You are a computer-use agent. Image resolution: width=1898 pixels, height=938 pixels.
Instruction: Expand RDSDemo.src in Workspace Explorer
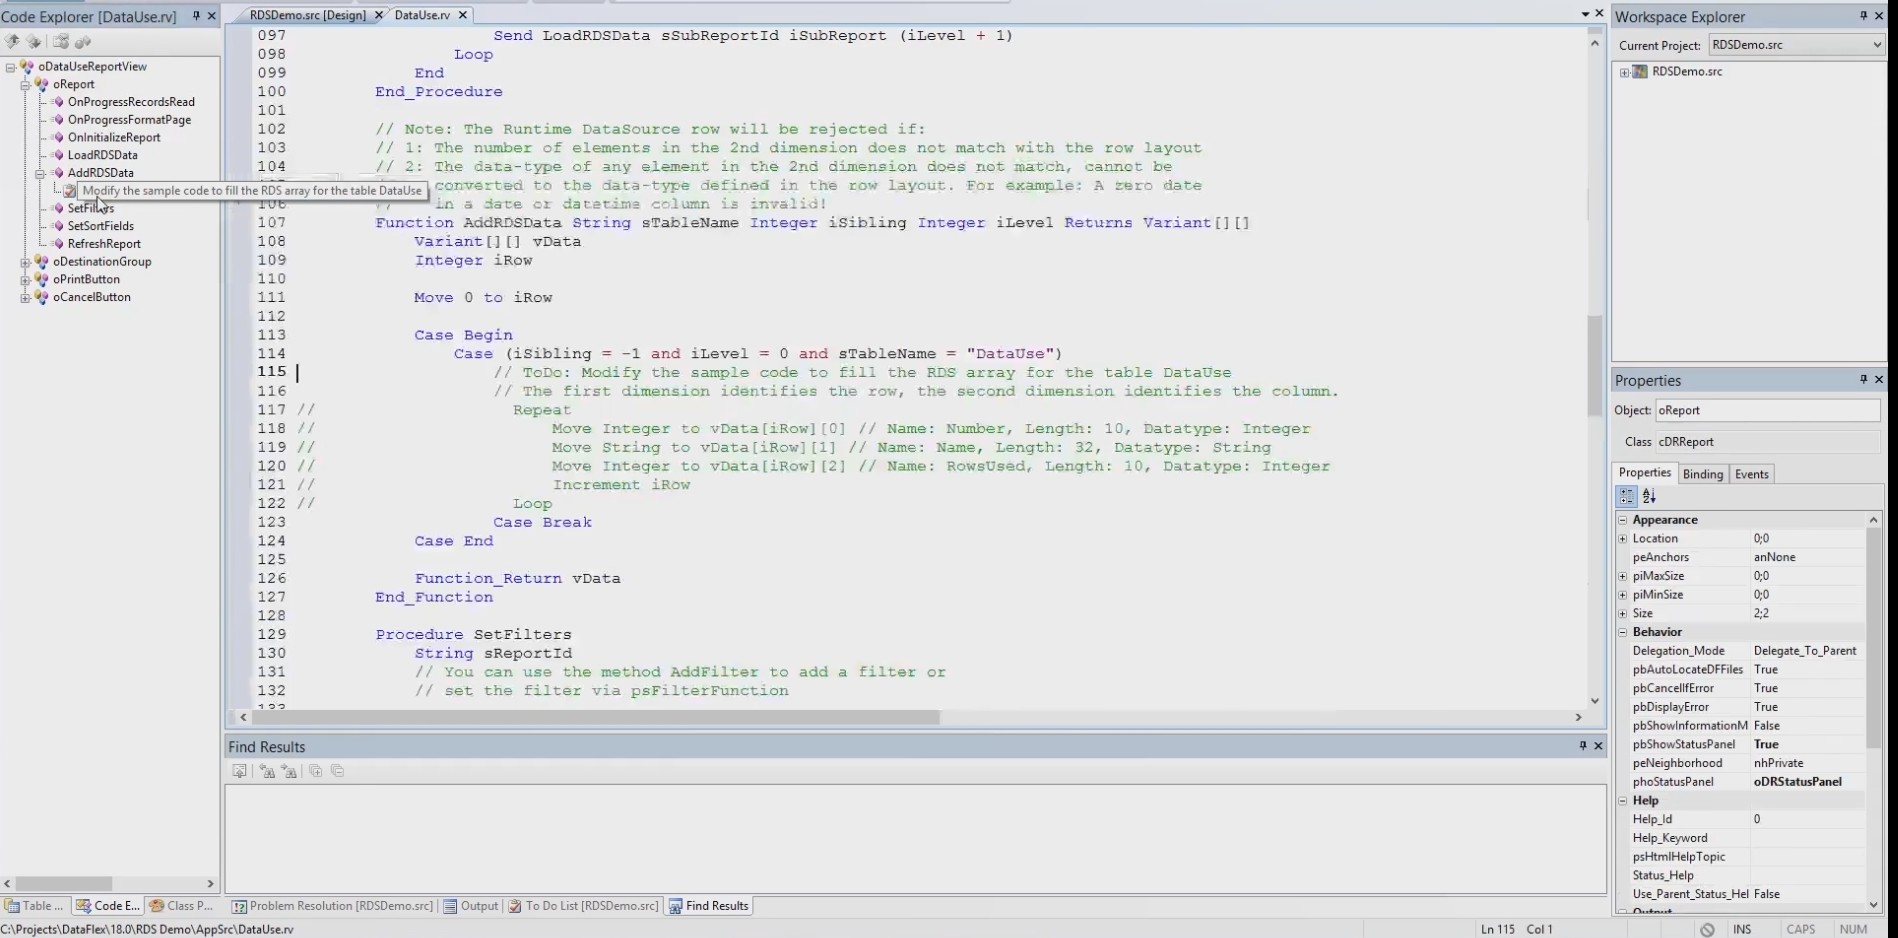[x=1624, y=72]
